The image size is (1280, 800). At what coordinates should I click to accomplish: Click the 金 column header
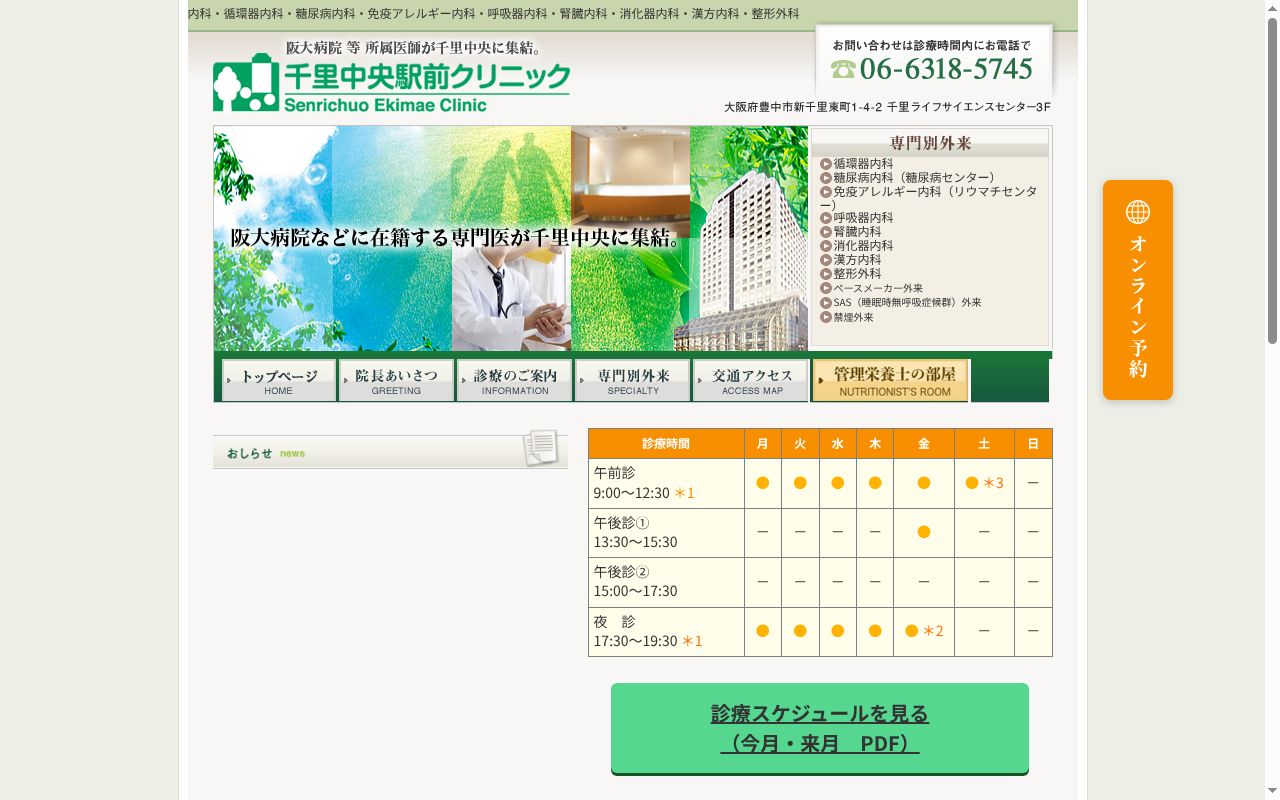(x=924, y=443)
